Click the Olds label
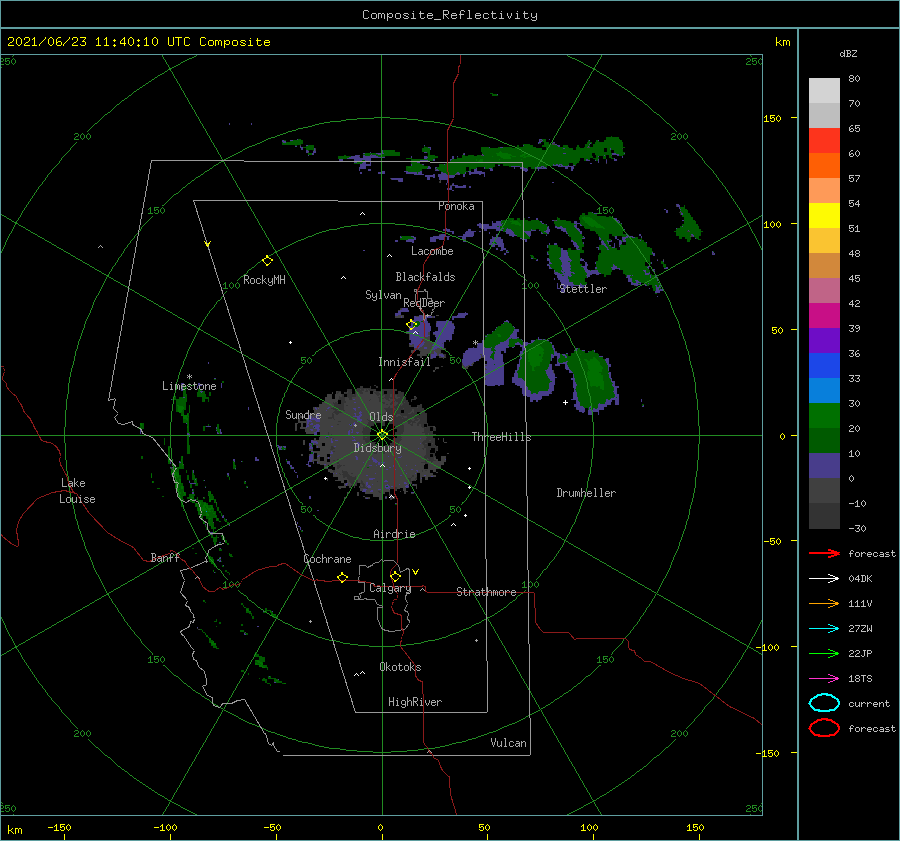This screenshot has height=841, width=900. (381, 417)
